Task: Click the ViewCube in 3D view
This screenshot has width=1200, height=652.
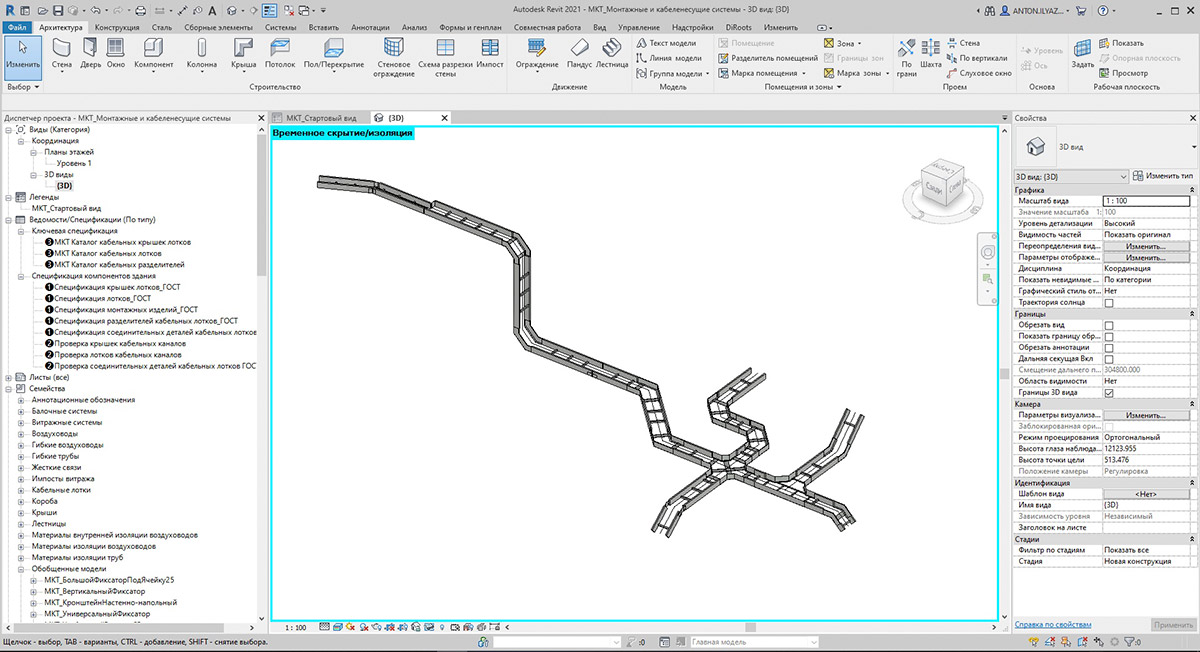Action: (x=939, y=184)
